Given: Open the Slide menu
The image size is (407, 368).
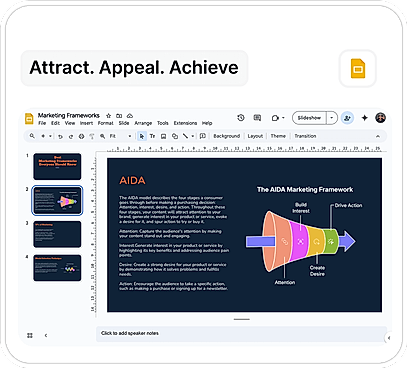Looking at the screenshot, I should point(124,123).
